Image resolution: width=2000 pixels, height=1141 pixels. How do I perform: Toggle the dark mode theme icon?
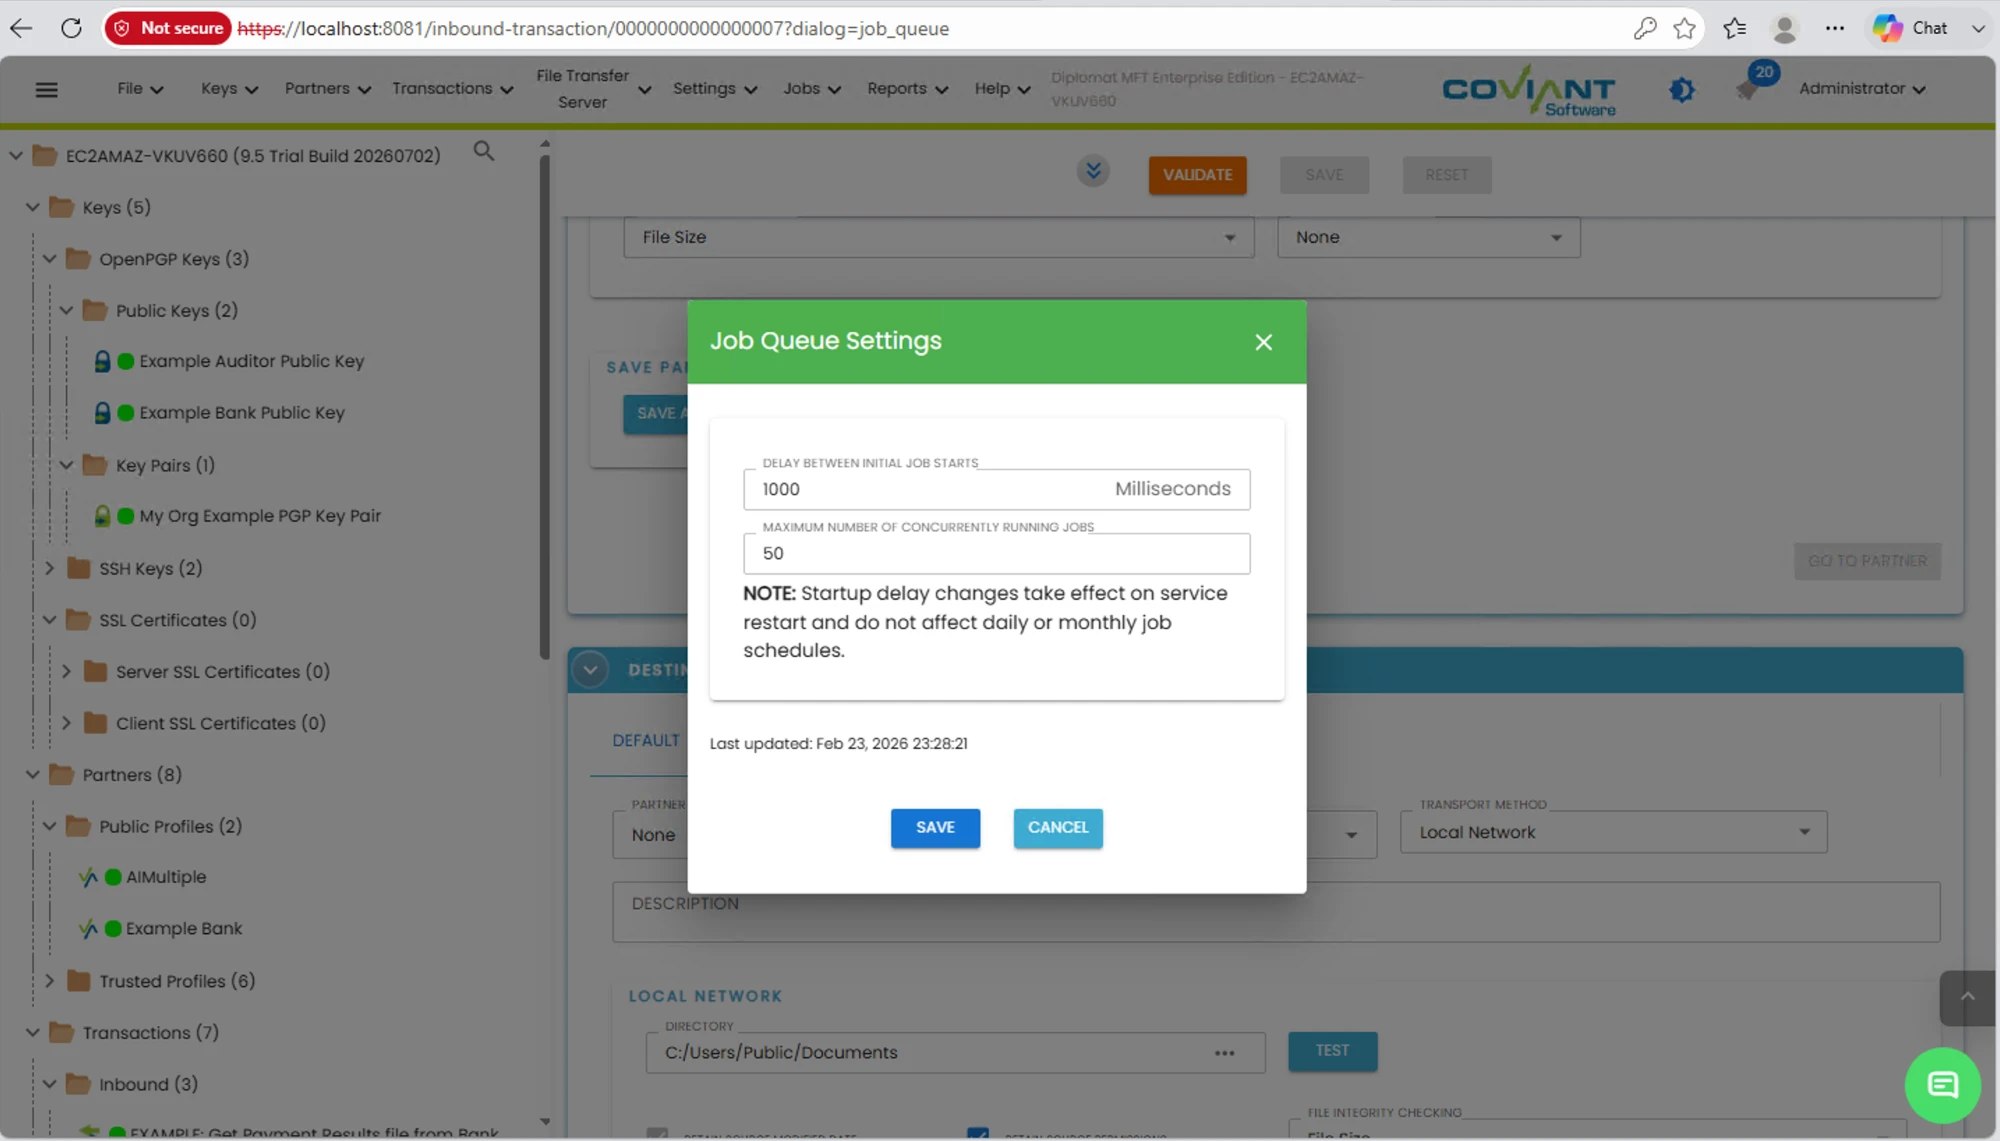(x=1681, y=90)
